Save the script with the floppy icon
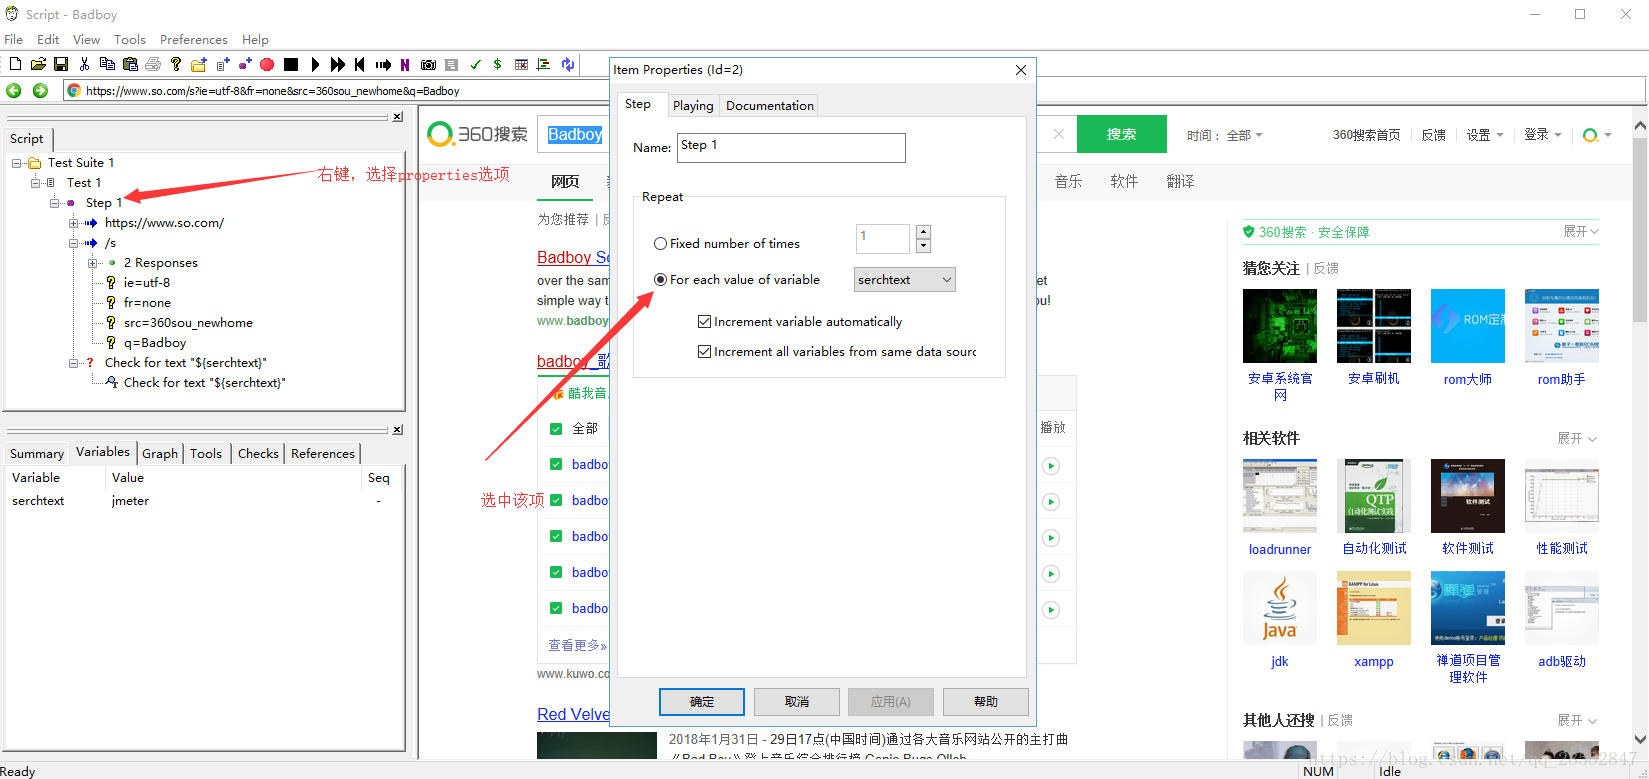1649x779 pixels. point(61,64)
